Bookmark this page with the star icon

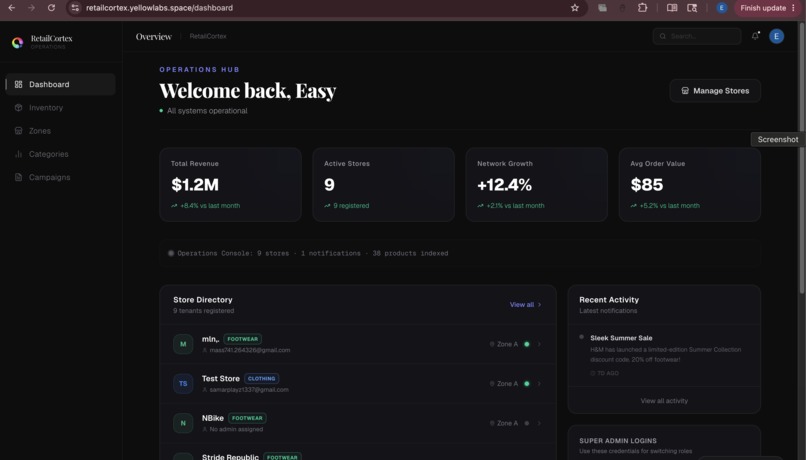pos(575,8)
